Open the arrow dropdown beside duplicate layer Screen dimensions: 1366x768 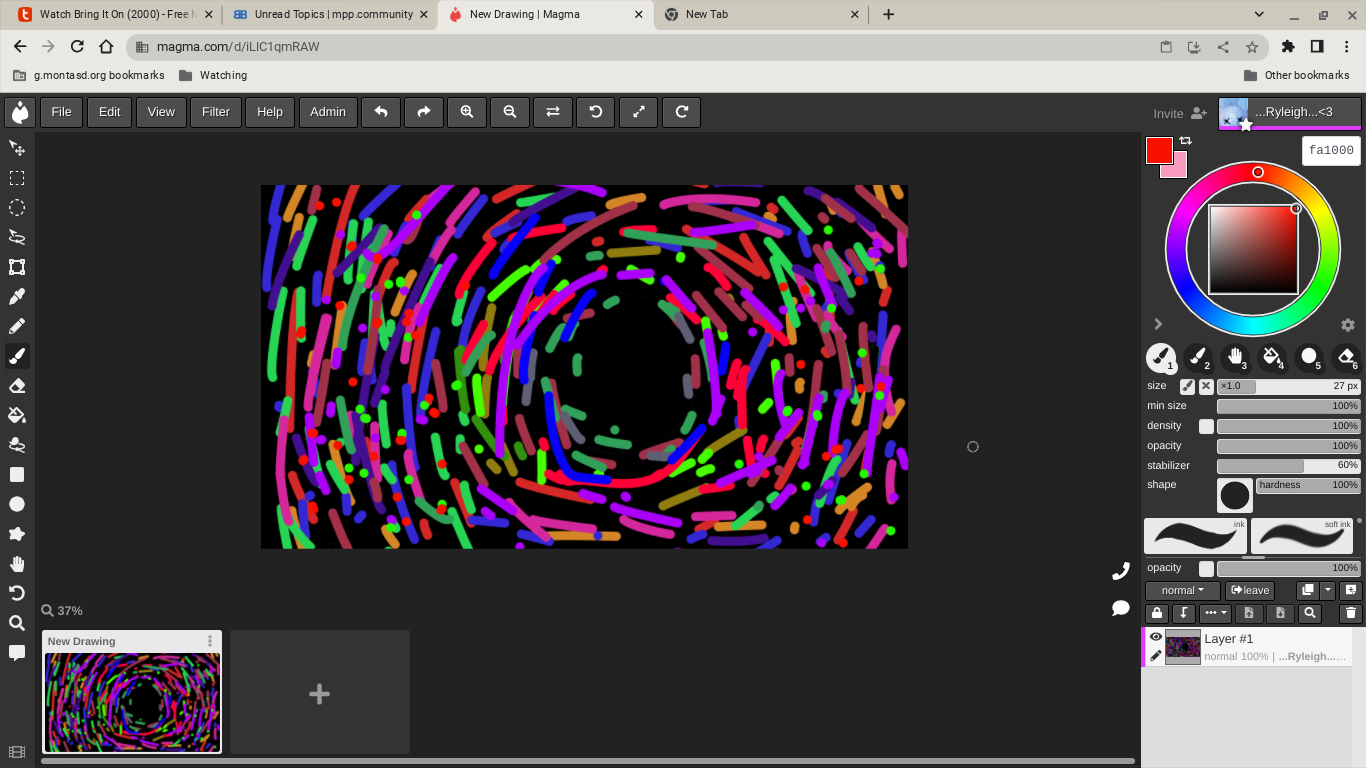pos(1328,590)
